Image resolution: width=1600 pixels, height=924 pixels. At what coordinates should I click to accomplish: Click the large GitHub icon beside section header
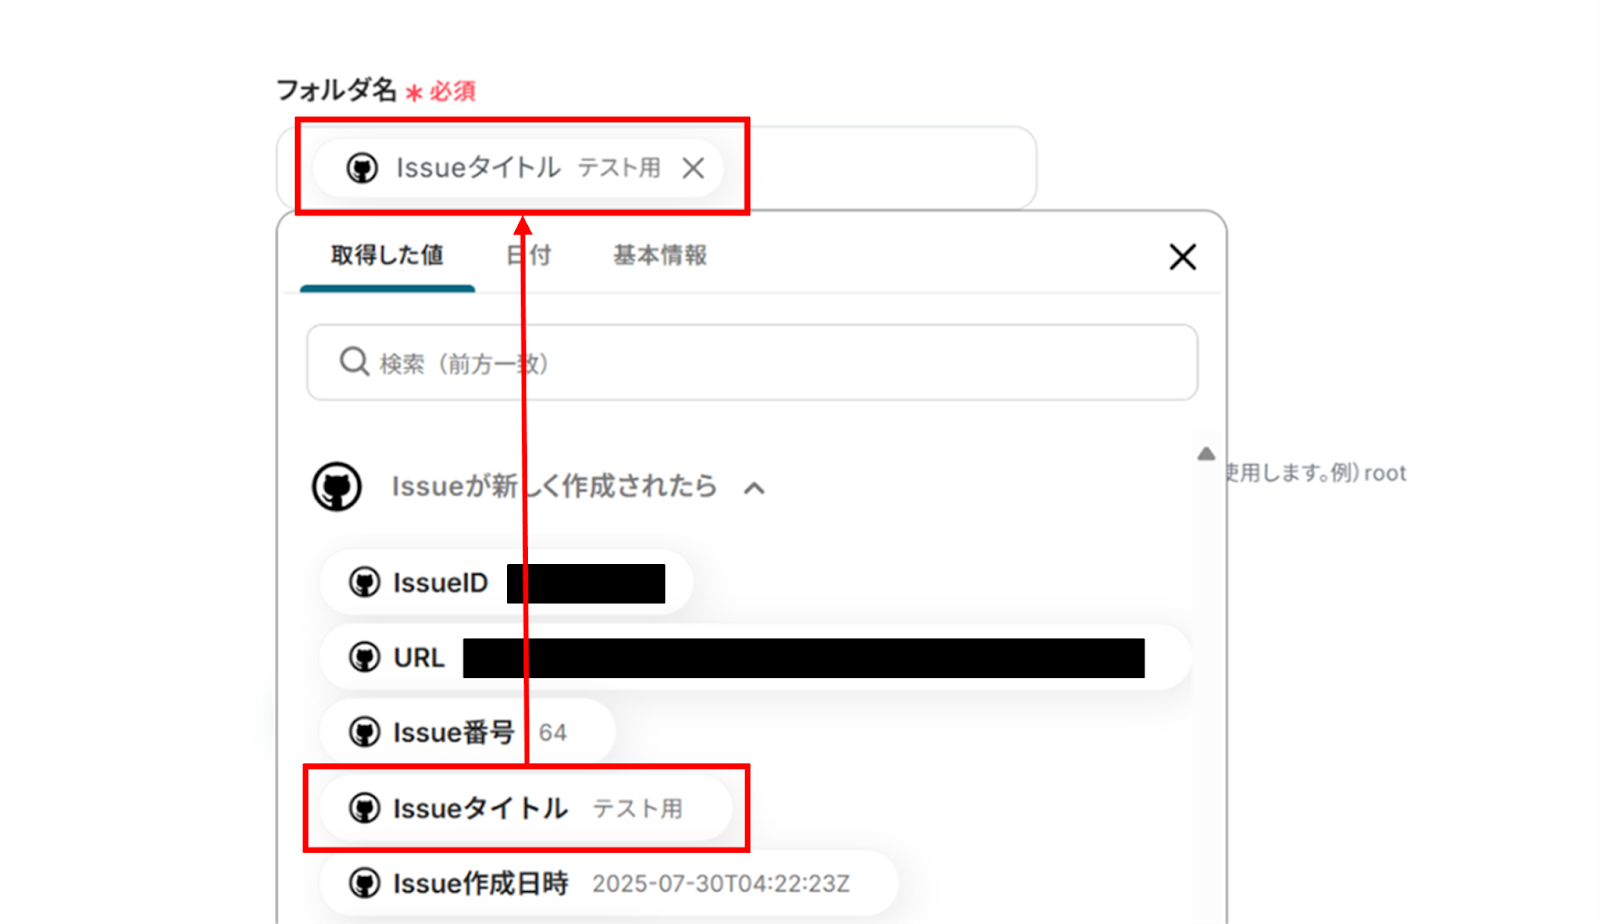(337, 487)
